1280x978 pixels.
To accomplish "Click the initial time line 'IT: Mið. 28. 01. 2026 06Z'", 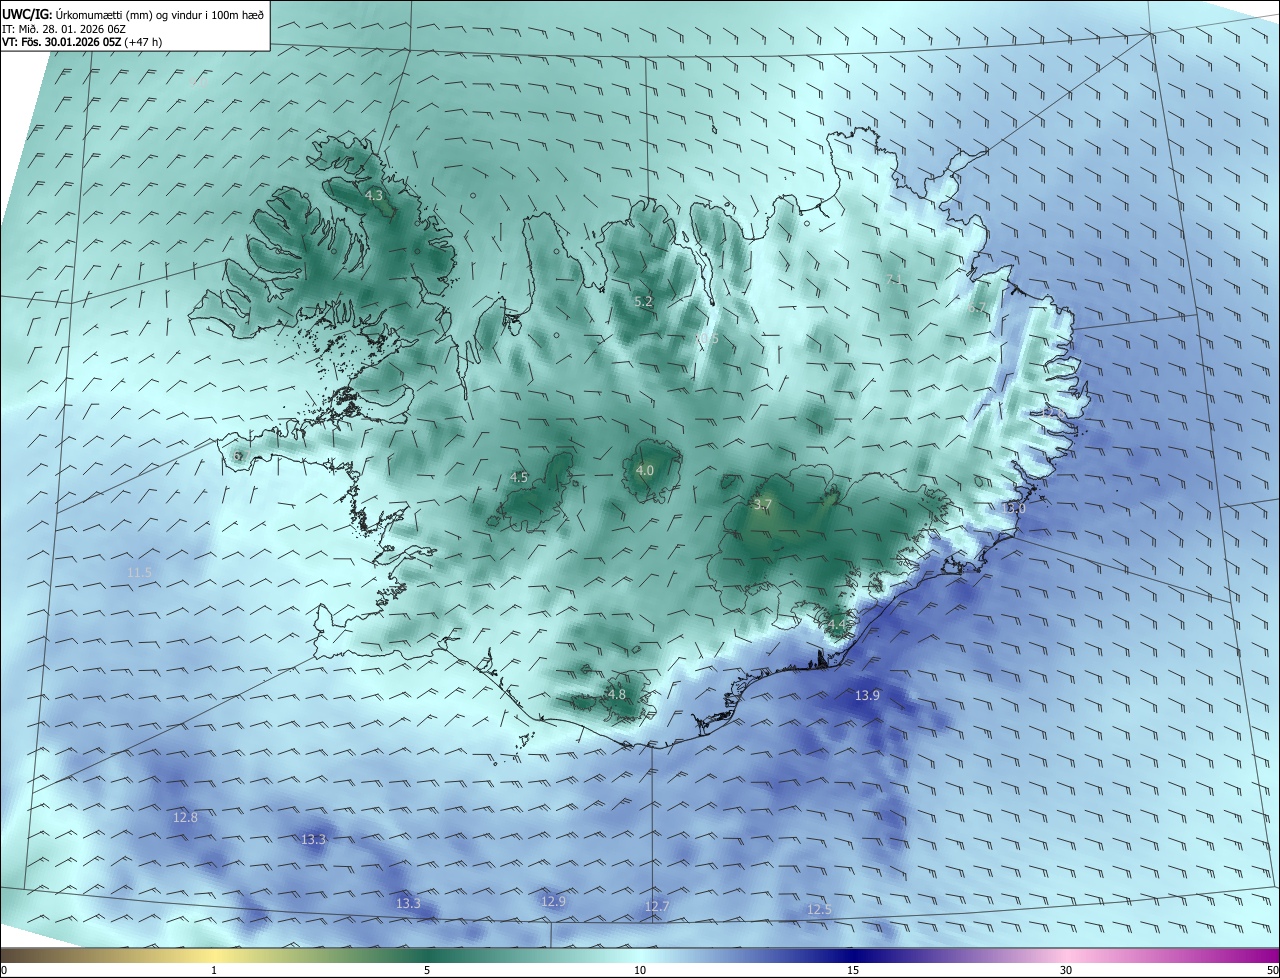I will point(63,28).
